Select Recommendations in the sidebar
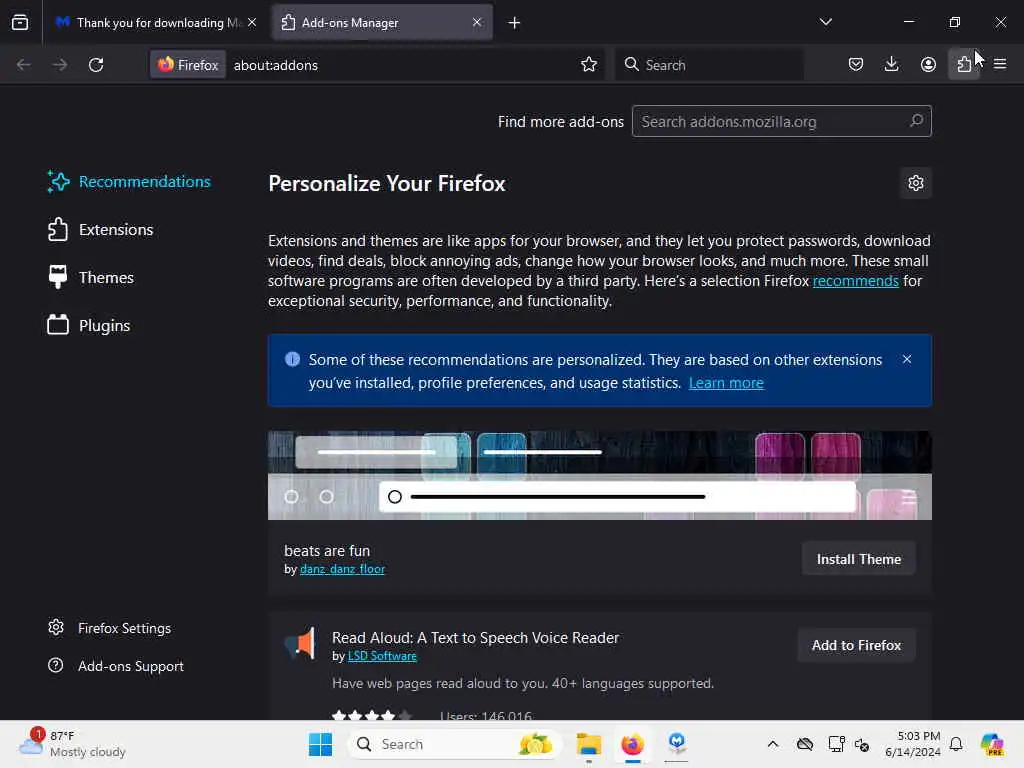Image resolution: width=1024 pixels, height=768 pixels. click(x=129, y=182)
